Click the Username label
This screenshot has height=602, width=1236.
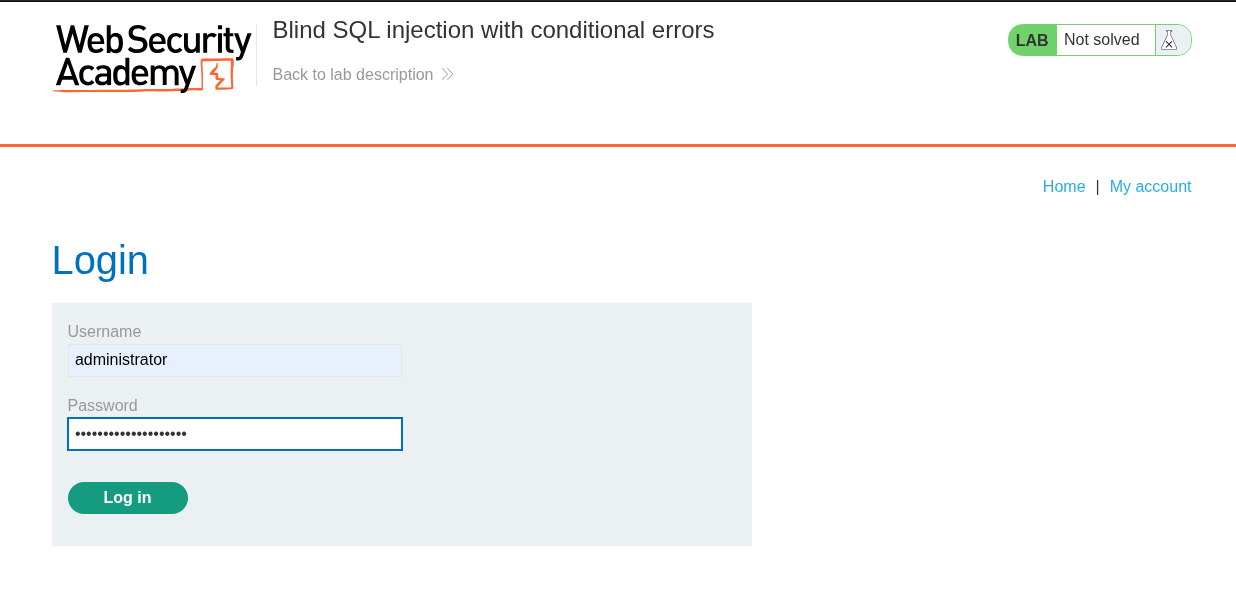104,332
